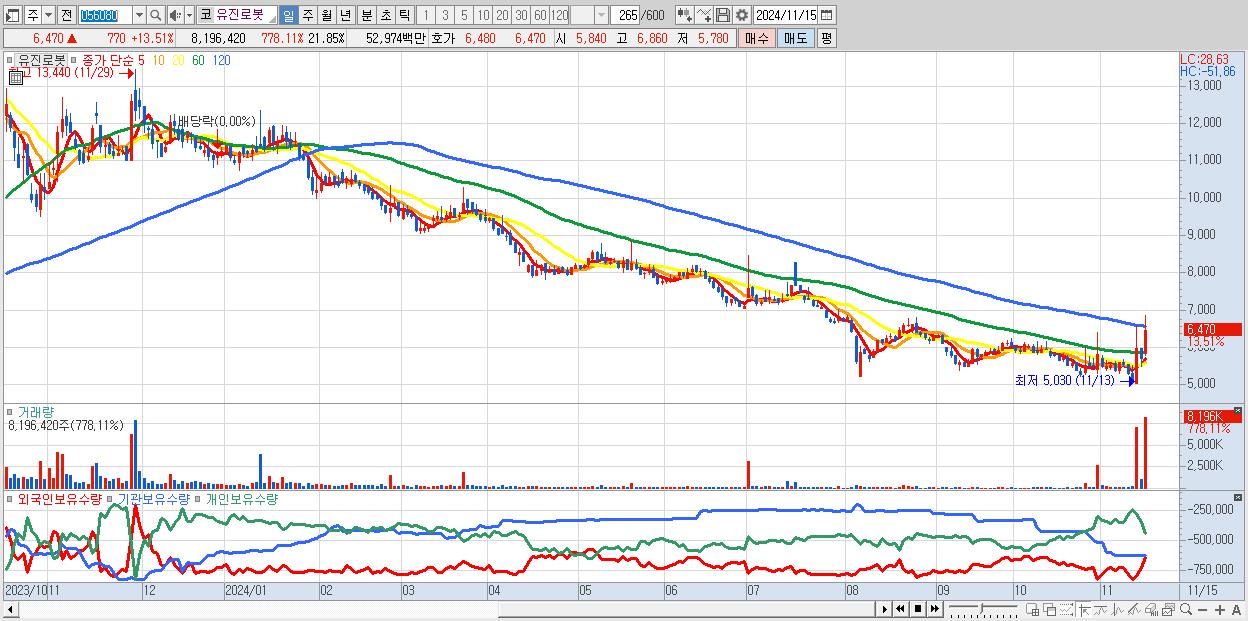Select the 120 interval button

pos(559,16)
